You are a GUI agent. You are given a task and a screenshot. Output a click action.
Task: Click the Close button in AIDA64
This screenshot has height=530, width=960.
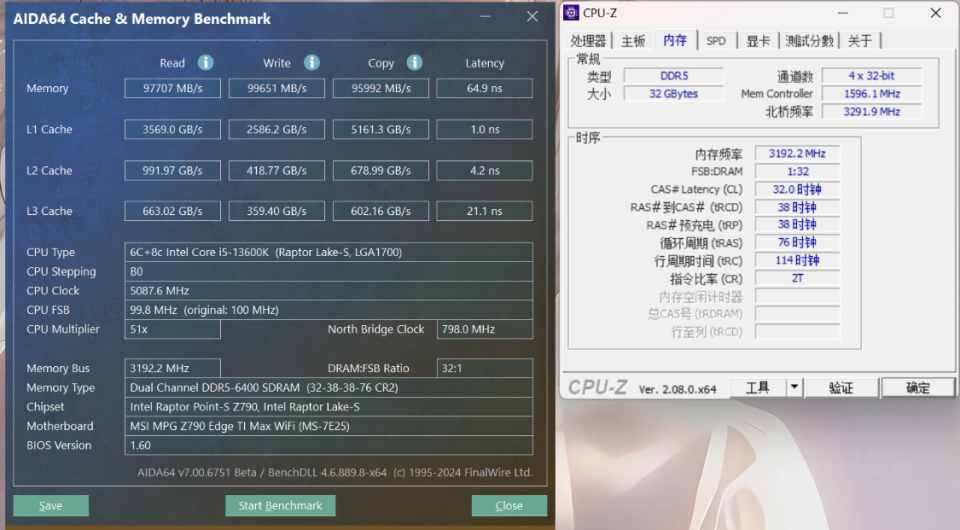click(509, 506)
